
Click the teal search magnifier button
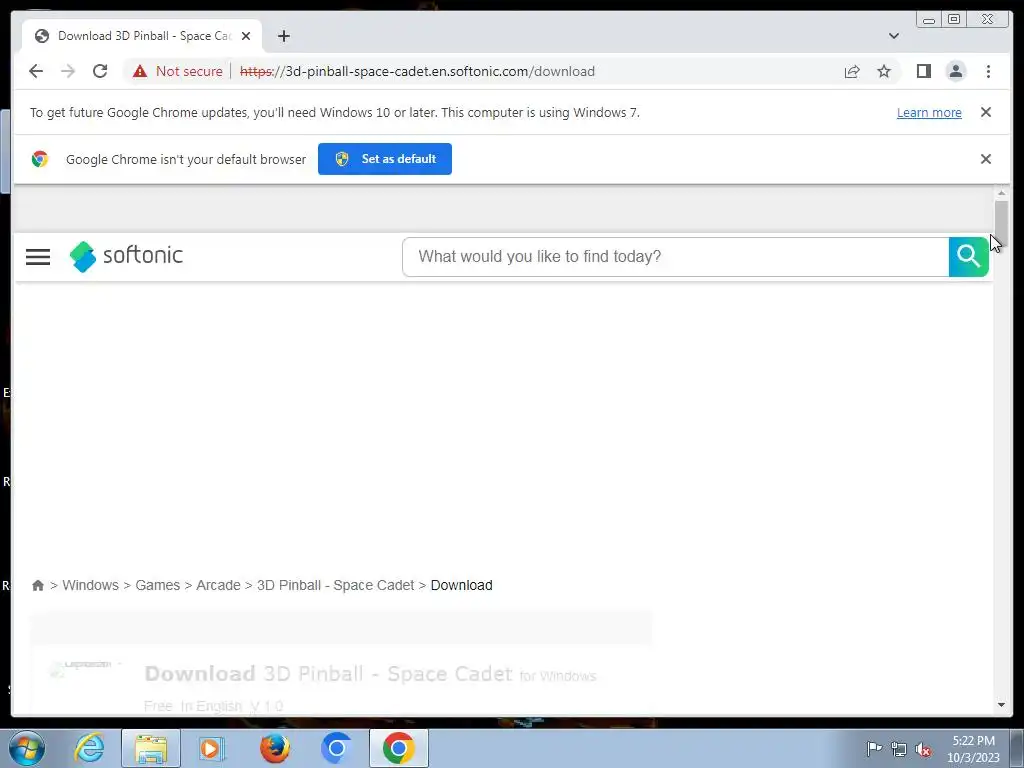coord(968,257)
